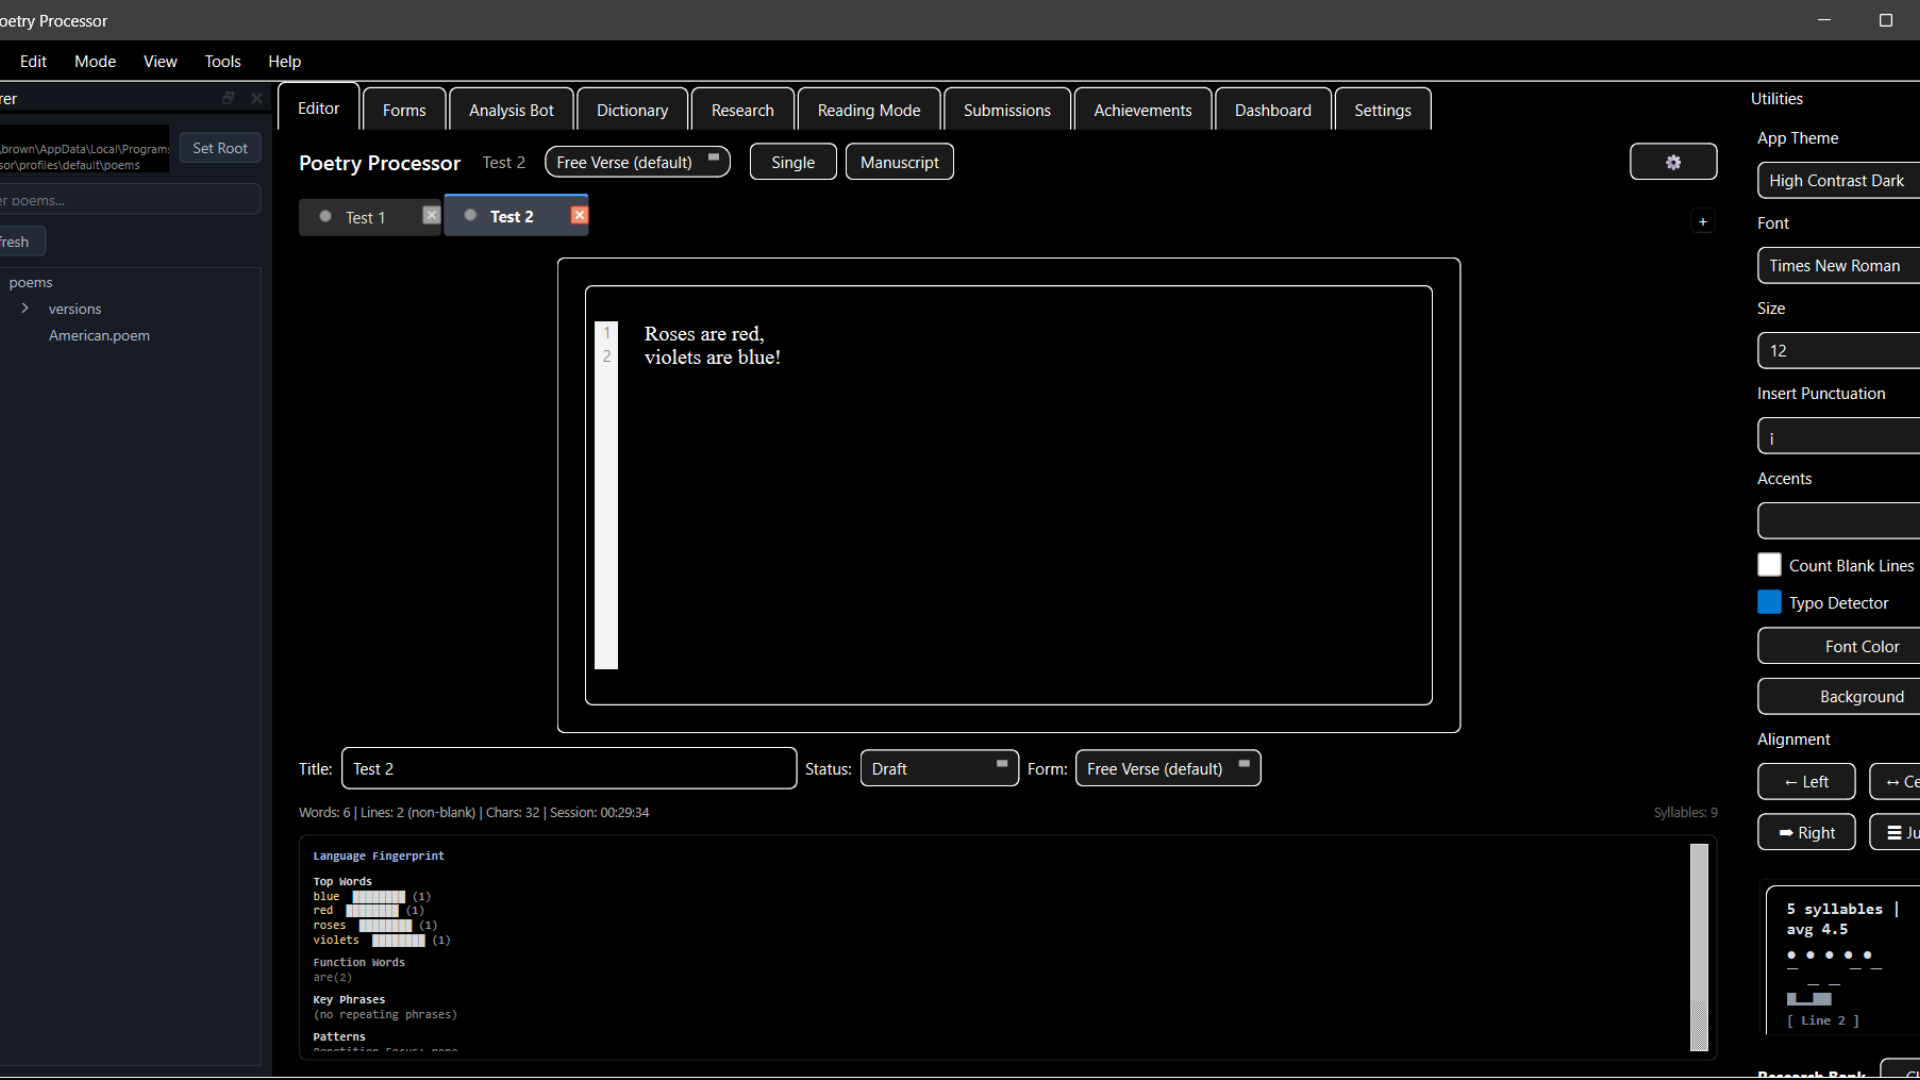Image resolution: width=1920 pixels, height=1080 pixels.
Task: Click the Title field showing Test 2
Action: point(568,768)
